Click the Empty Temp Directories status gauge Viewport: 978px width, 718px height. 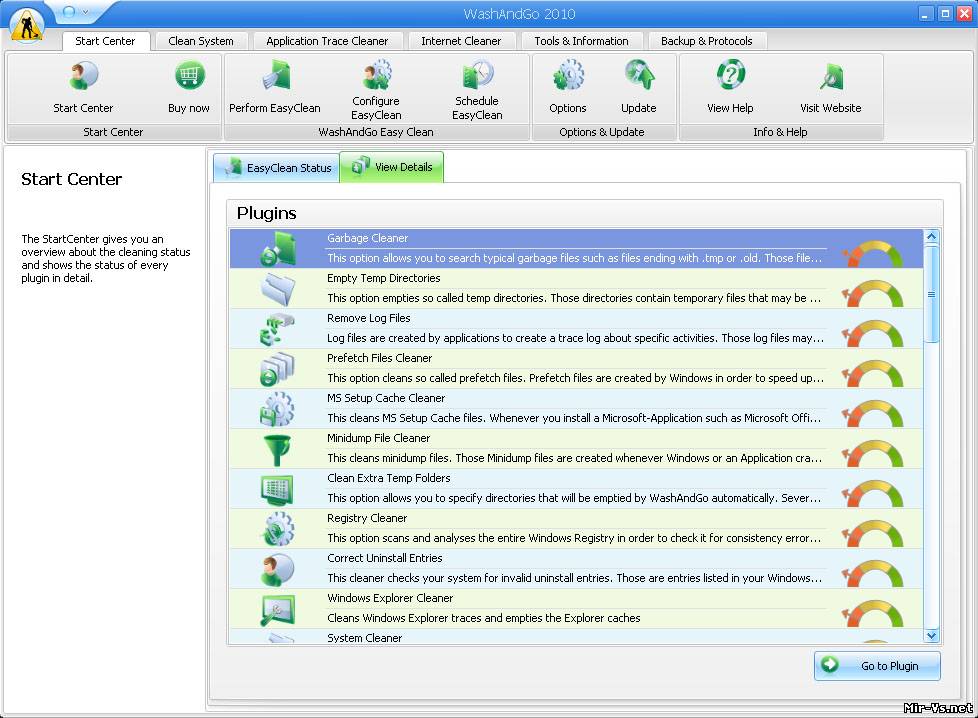[x=873, y=293]
